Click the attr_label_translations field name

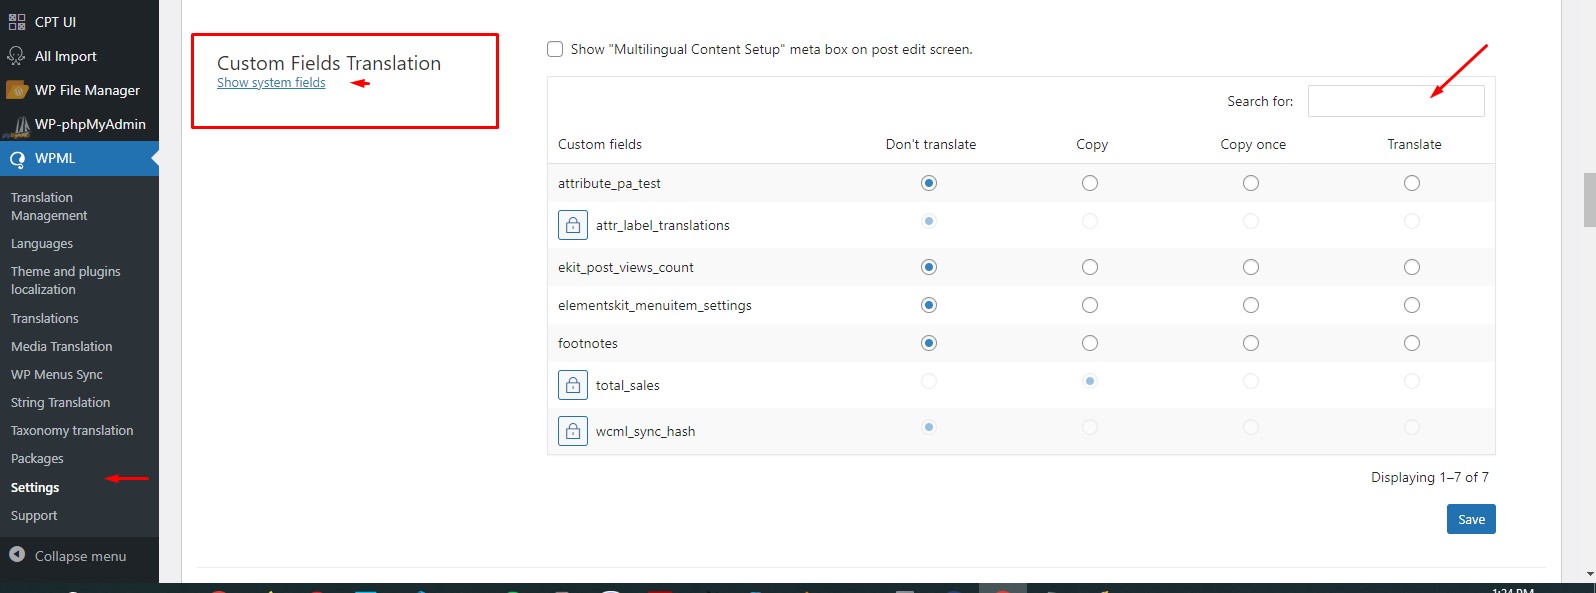coord(663,225)
